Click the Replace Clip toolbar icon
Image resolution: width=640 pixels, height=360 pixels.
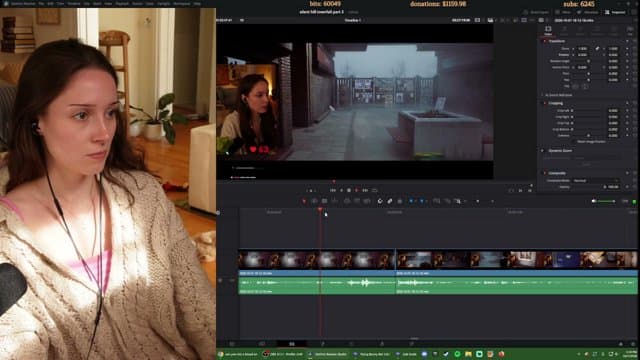point(367,201)
